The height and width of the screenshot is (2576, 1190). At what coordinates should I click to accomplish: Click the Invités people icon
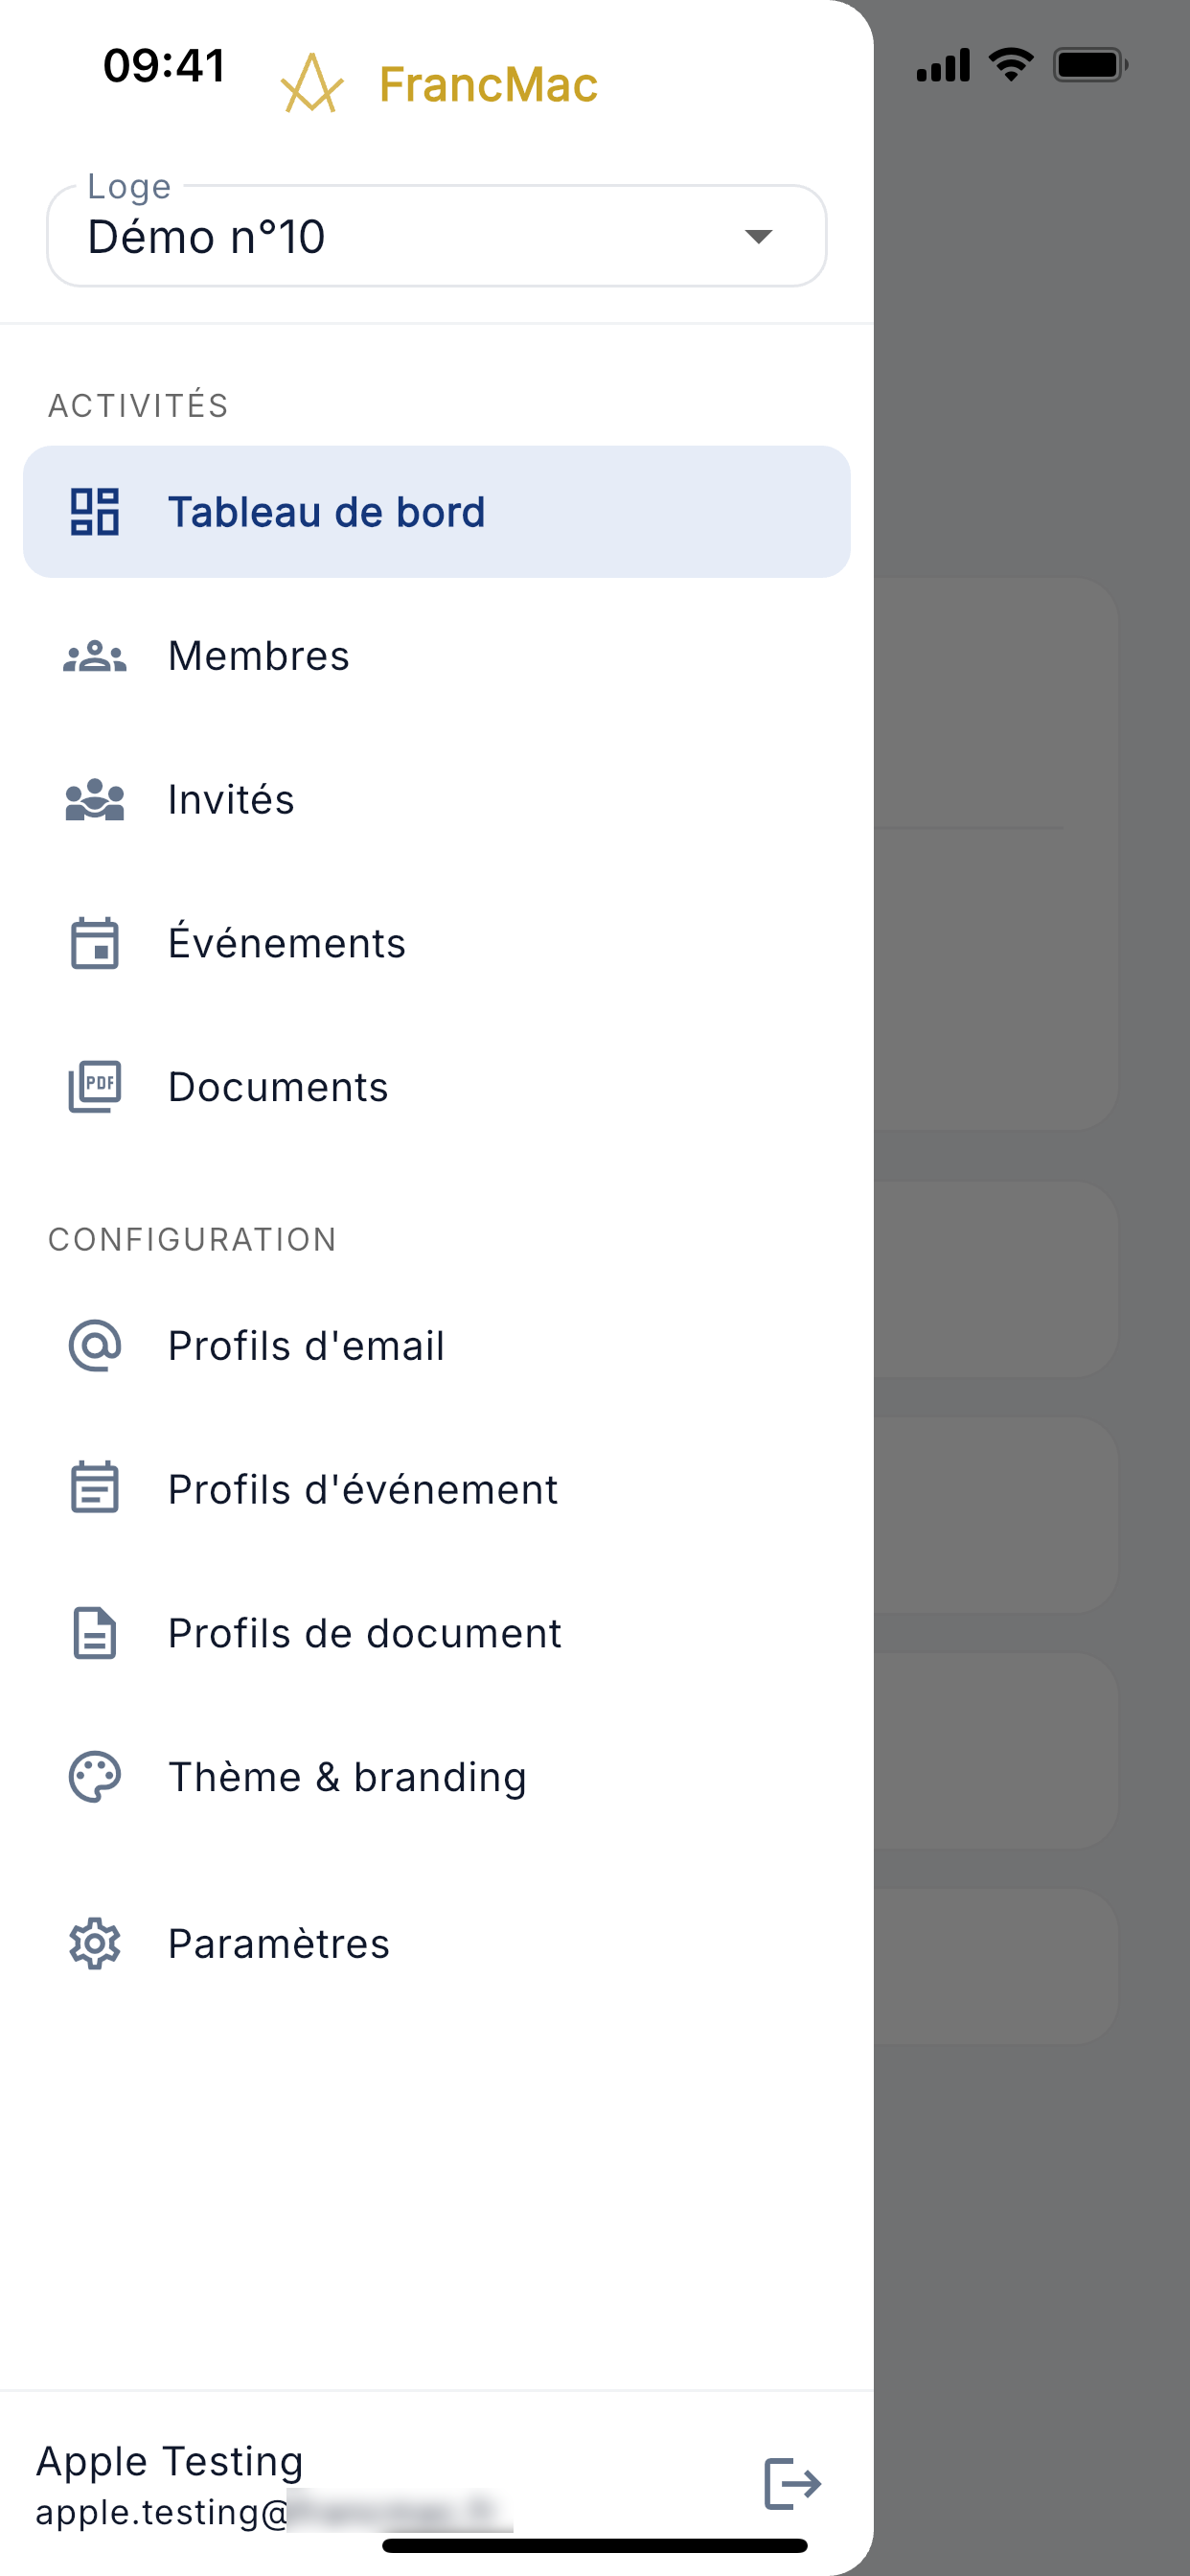95,800
